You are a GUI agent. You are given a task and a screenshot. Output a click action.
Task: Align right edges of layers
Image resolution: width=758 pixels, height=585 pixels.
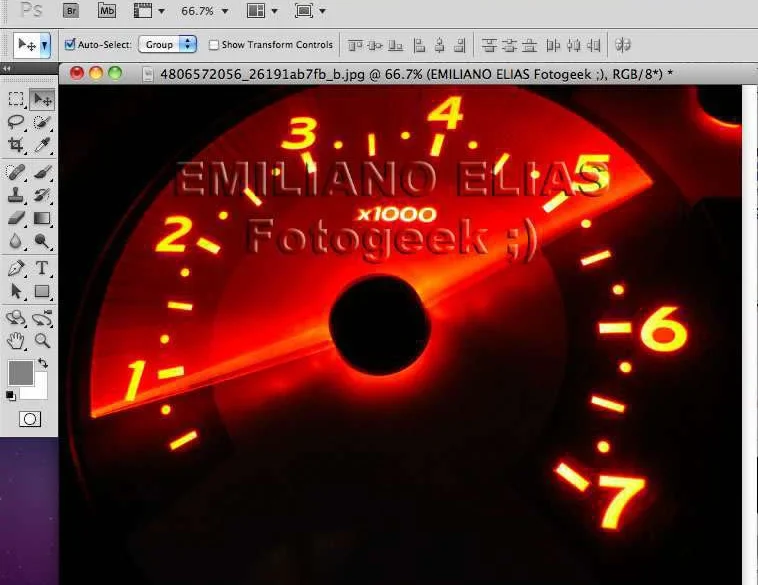point(460,45)
